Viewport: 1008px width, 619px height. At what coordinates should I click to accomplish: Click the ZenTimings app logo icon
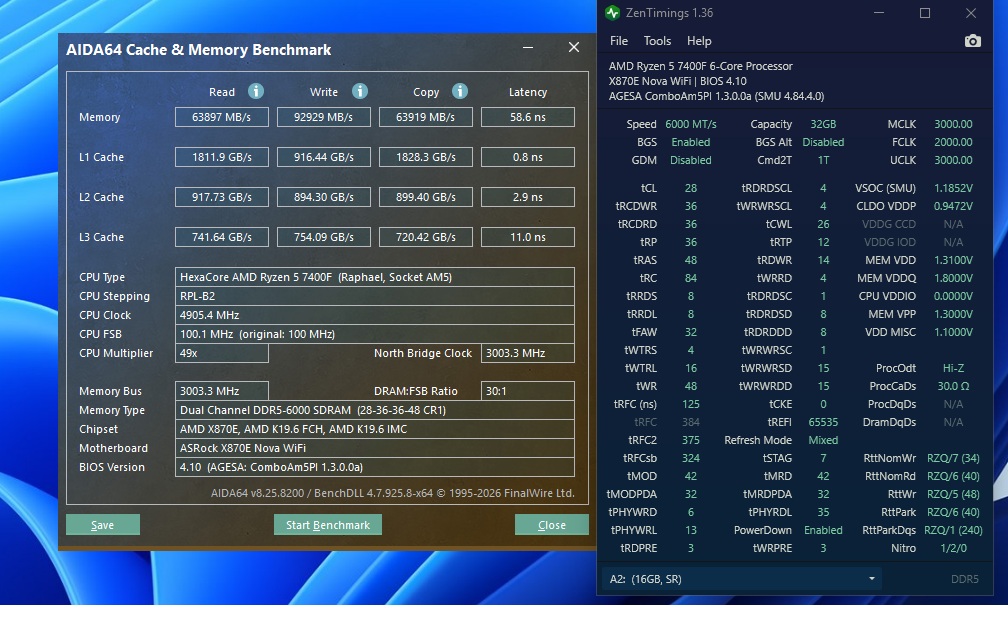[613, 13]
